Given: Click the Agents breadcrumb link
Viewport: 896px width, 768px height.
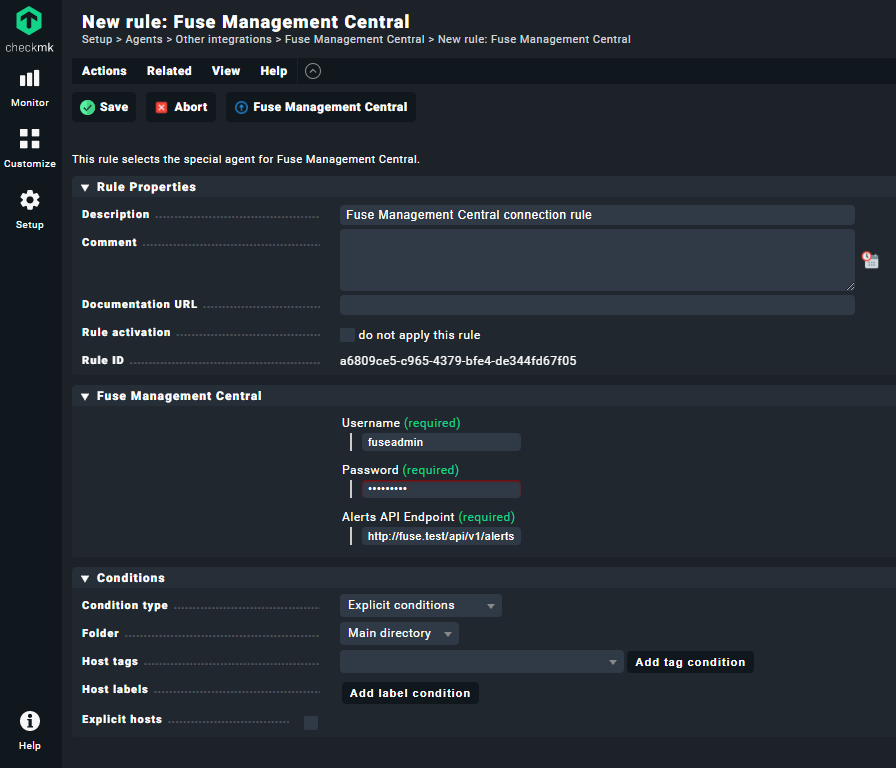Looking at the screenshot, I should click(x=144, y=39).
